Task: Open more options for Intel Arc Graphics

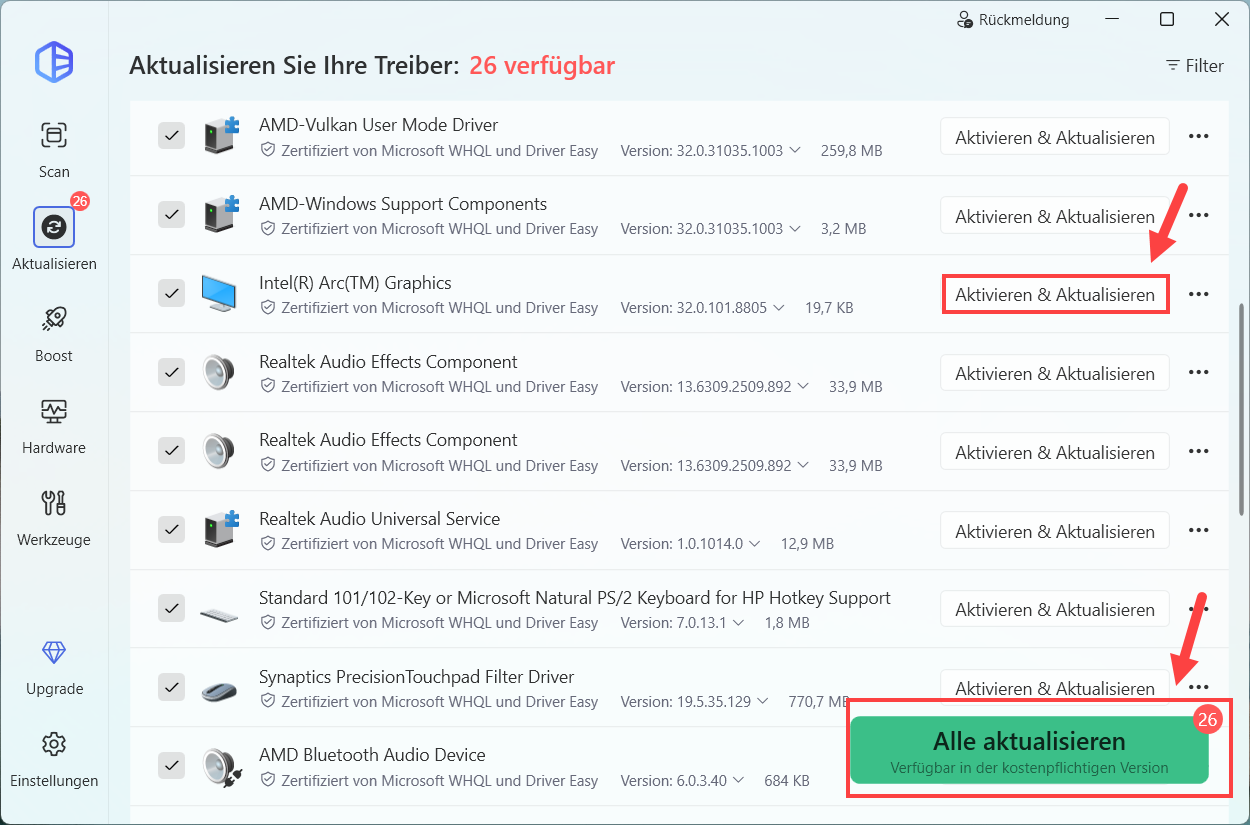Action: (1199, 294)
